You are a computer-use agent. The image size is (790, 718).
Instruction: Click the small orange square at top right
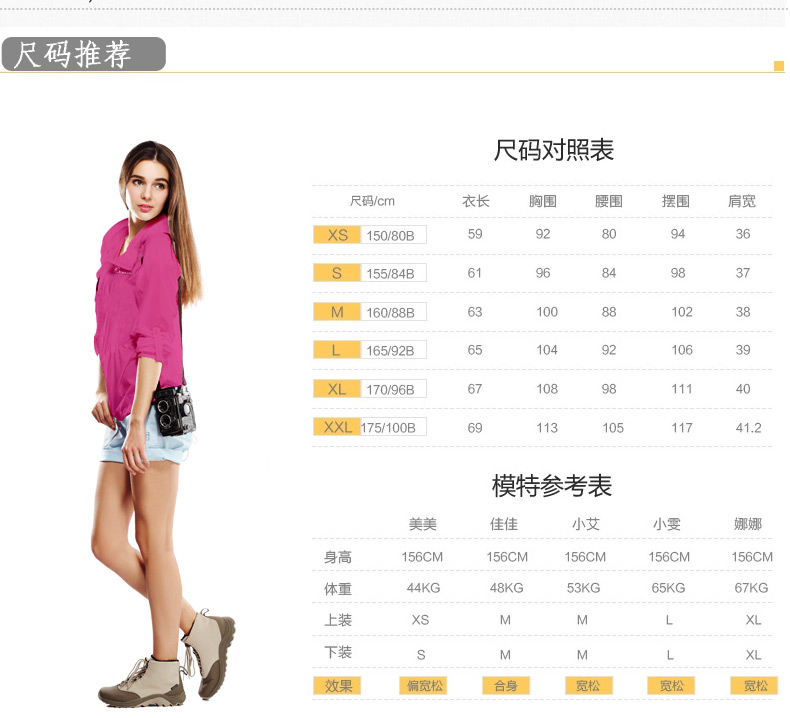tap(779, 66)
